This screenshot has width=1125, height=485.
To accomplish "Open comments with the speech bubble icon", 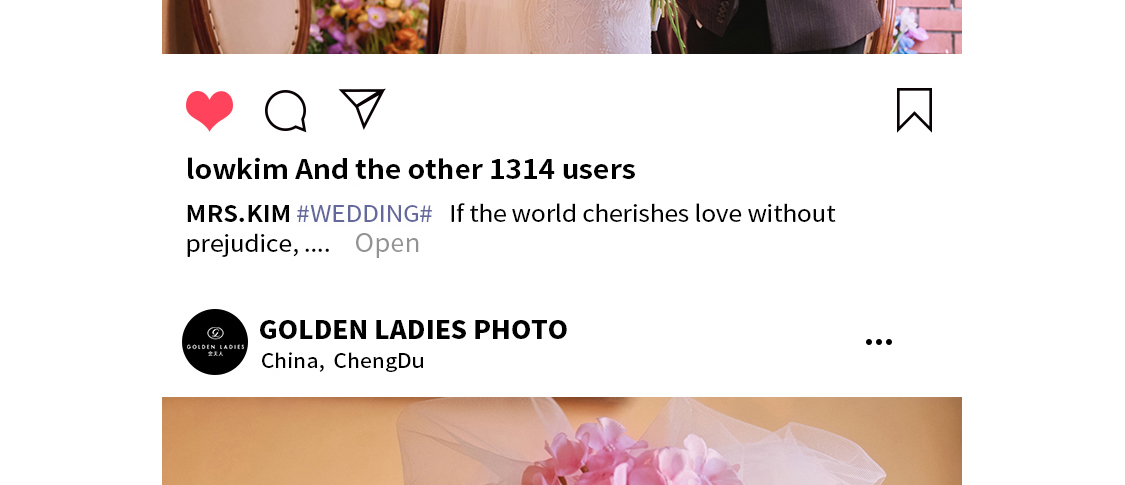I will click(286, 111).
